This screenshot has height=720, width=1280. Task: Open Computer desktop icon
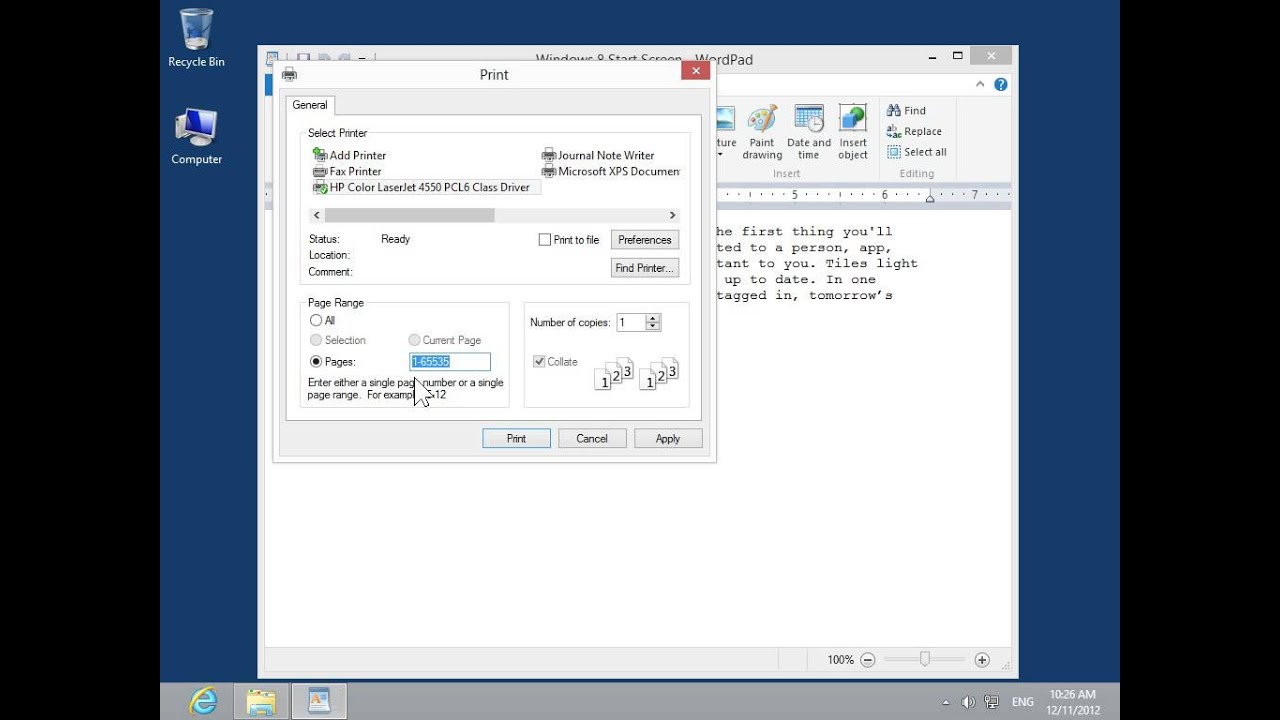coord(196,136)
